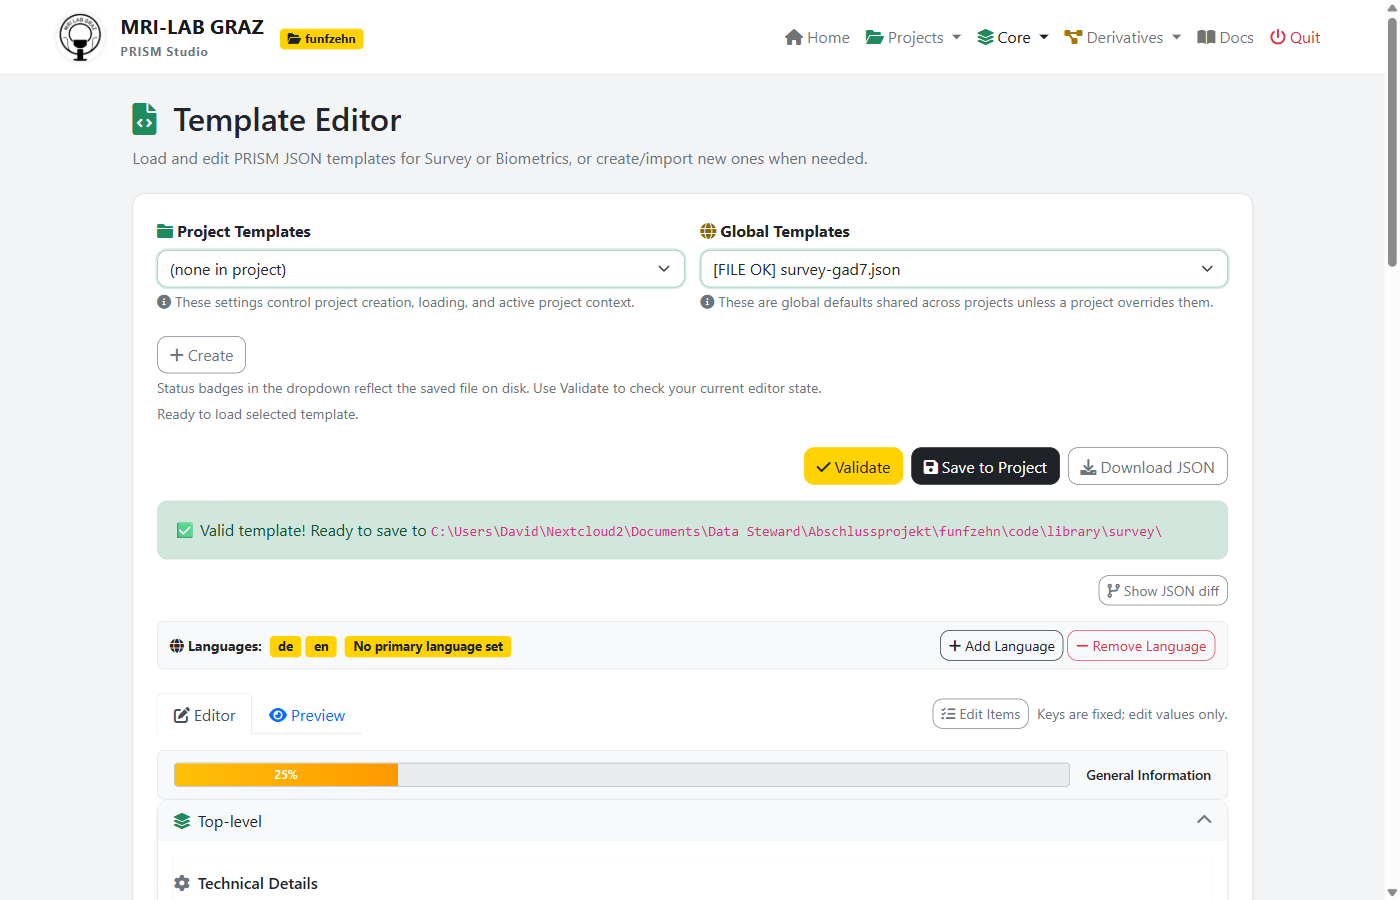The width and height of the screenshot is (1400, 900).
Task: Click the Top-level layers icon
Action: [182, 821]
